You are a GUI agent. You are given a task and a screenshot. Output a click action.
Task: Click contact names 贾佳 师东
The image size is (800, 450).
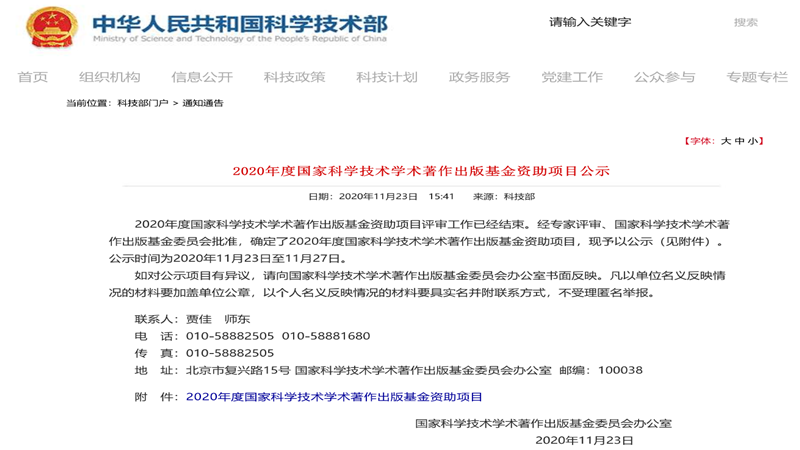[x=218, y=319]
